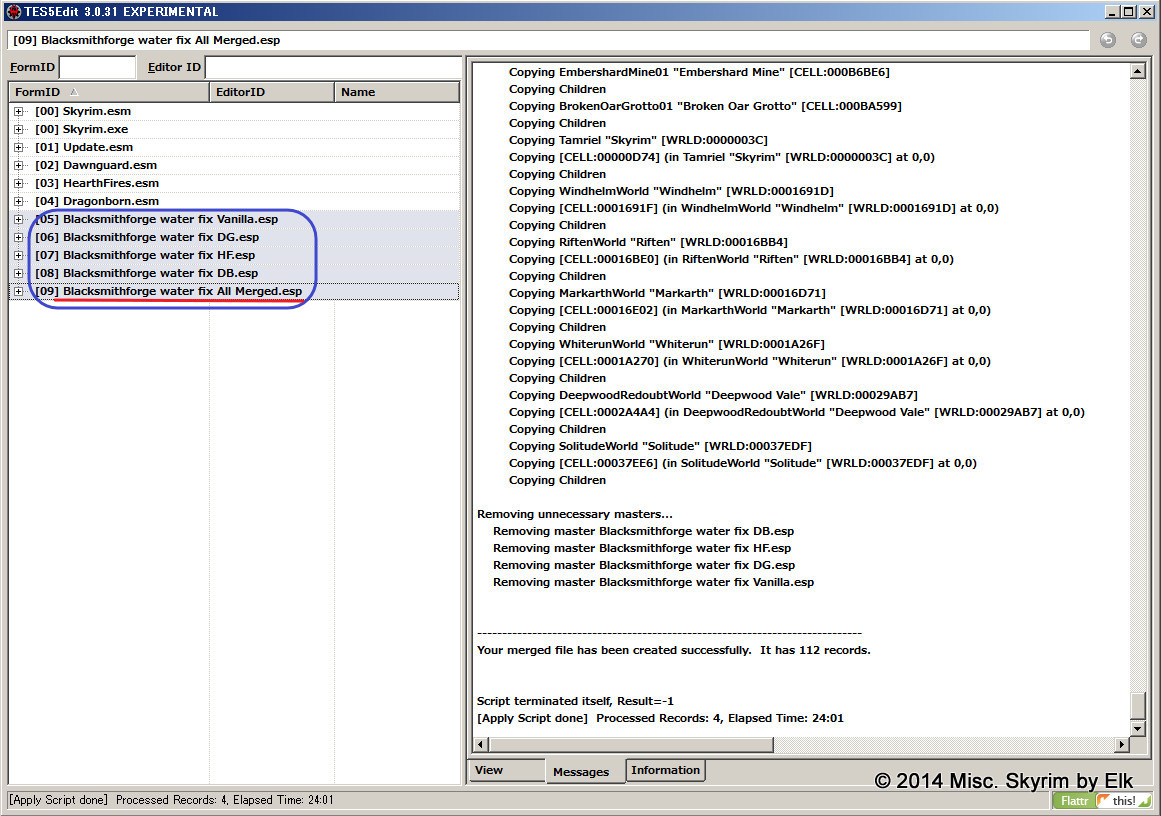Select the [03] HearthFires.esm row
Screen dimensions: 1161x816
(234, 183)
